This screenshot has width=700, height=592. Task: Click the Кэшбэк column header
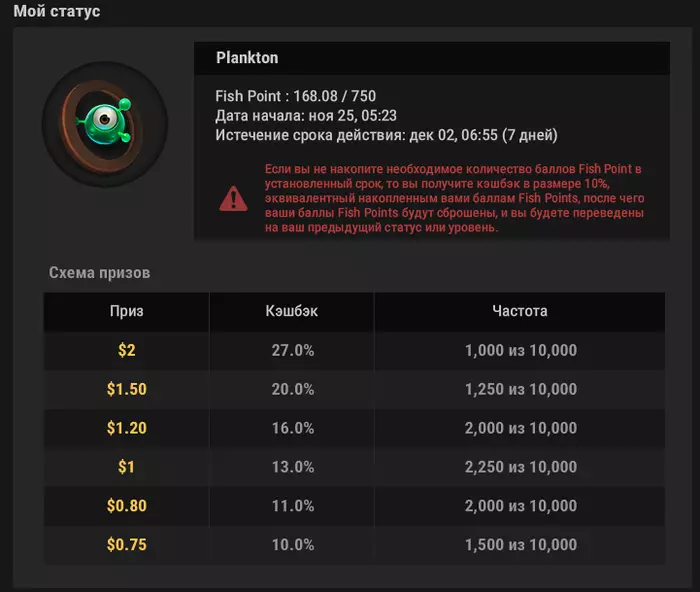(x=292, y=311)
